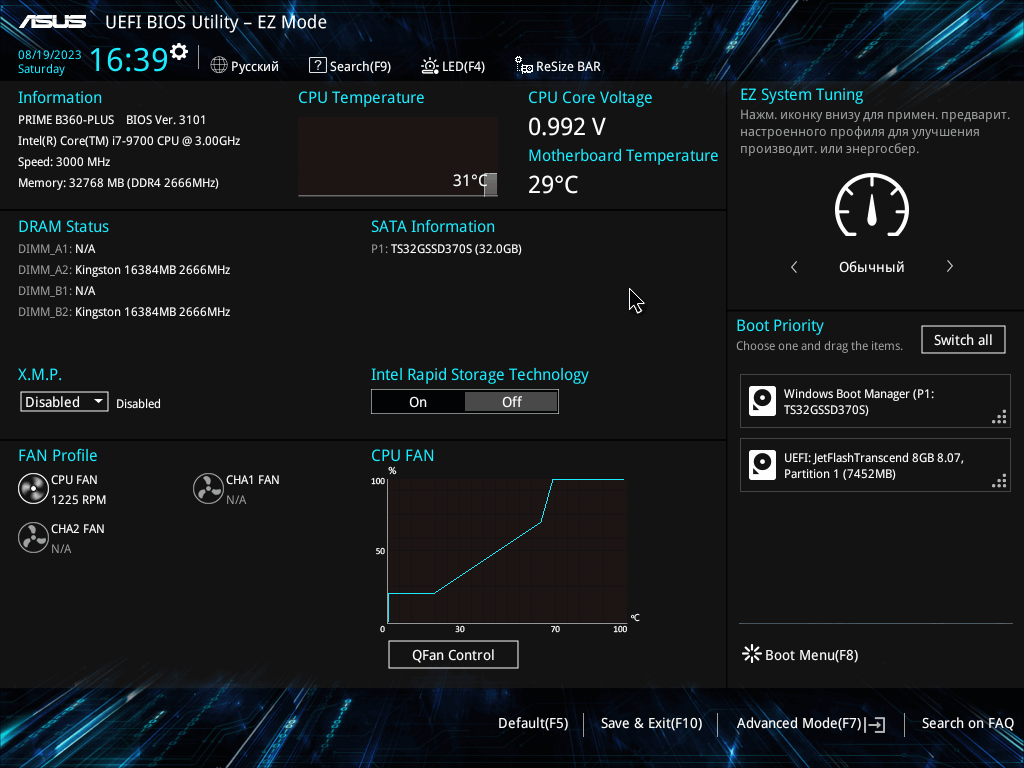Click the Boot Menu starburst icon
This screenshot has width=1024, height=768.
752,654
